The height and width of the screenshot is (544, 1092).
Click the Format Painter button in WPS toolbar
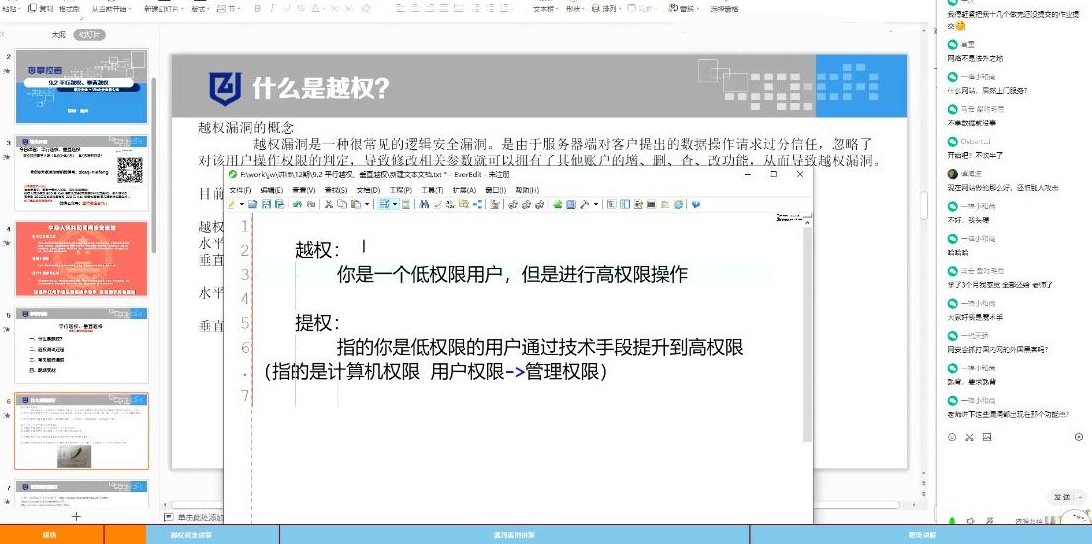coord(68,9)
